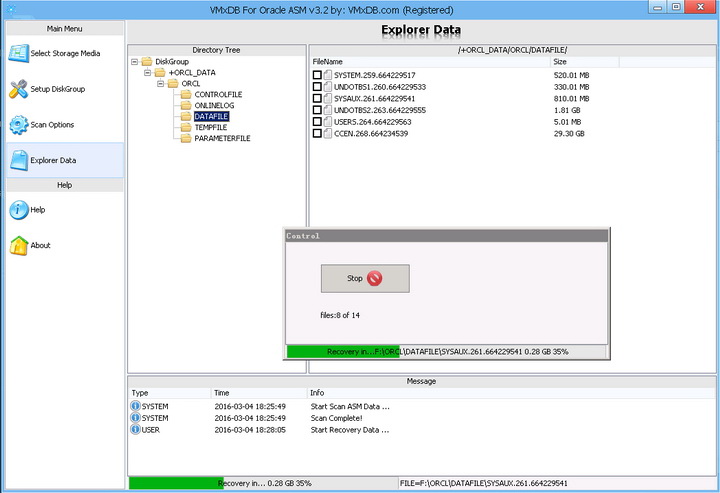Click info icon of Start Scan ASM Data message
720x493 pixels.
(135, 406)
